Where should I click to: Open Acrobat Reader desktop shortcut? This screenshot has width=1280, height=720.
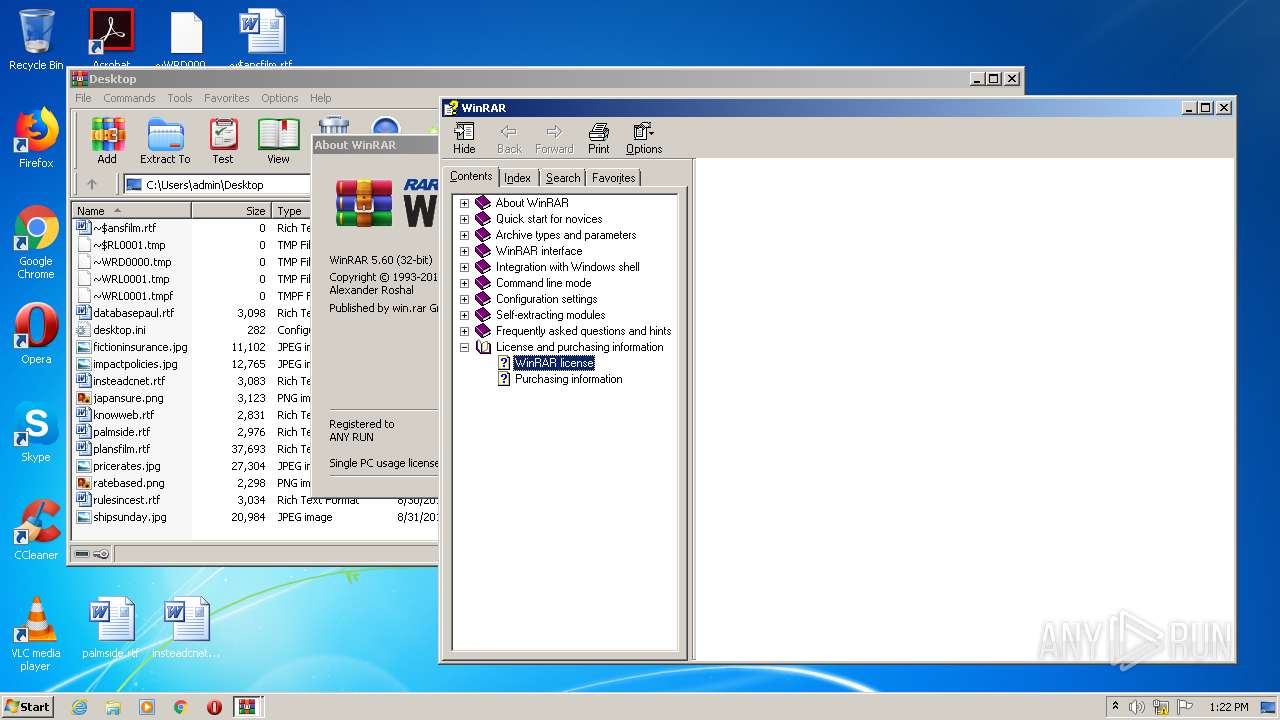click(x=111, y=38)
